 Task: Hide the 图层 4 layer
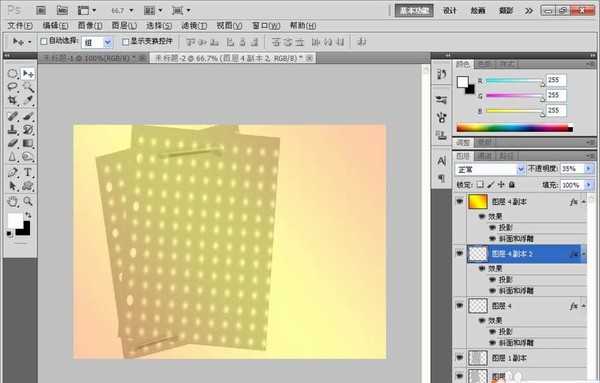(x=460, y=305)
